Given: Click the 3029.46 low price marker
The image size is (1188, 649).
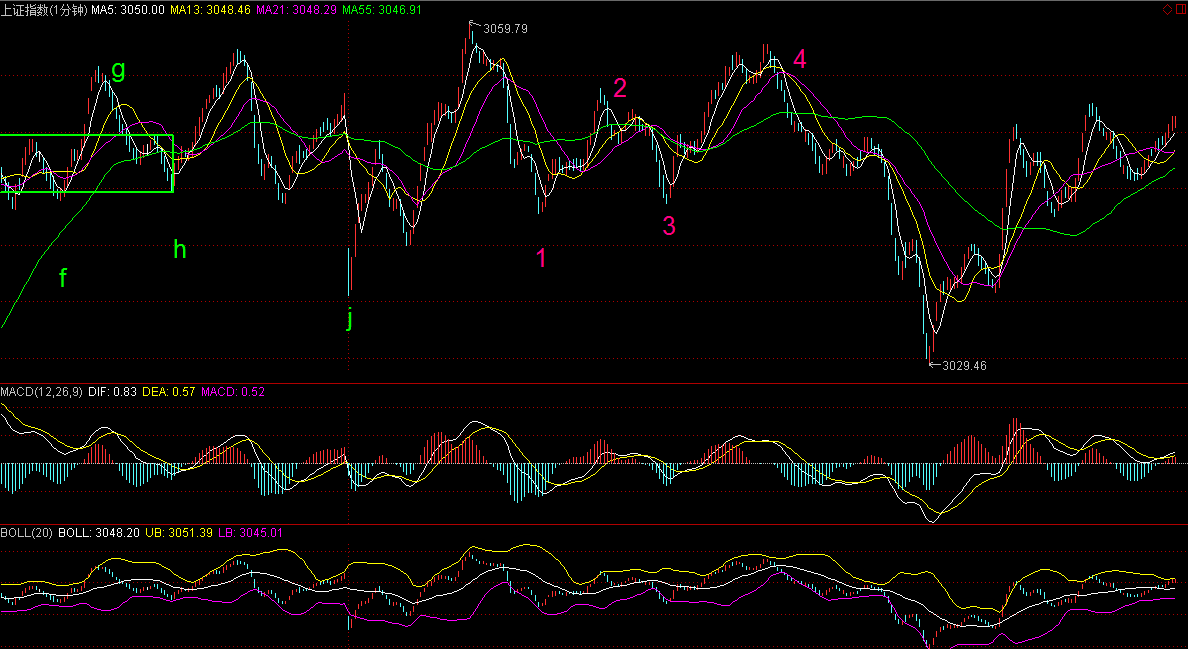Looking at the screenshot, I should click(964, 365).
